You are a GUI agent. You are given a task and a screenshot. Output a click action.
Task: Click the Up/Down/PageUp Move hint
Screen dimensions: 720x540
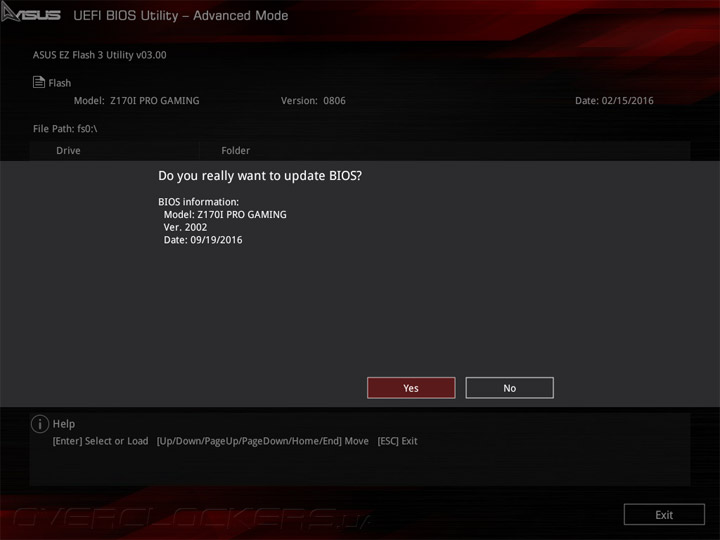[263, 441]
